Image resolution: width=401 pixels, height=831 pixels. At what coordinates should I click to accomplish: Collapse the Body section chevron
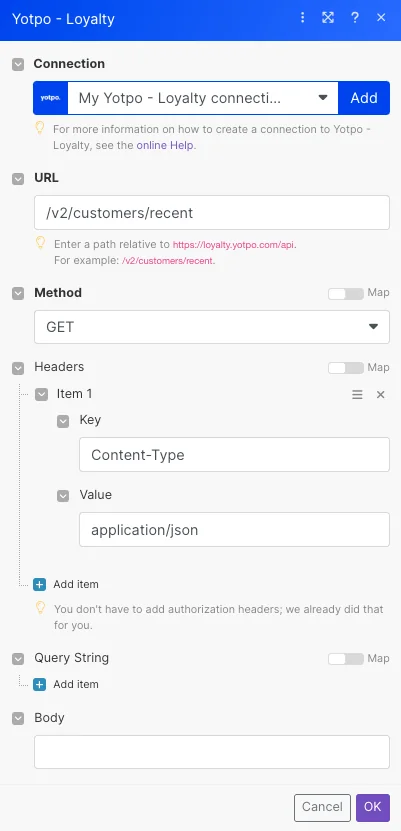click(x=19, y=719)
